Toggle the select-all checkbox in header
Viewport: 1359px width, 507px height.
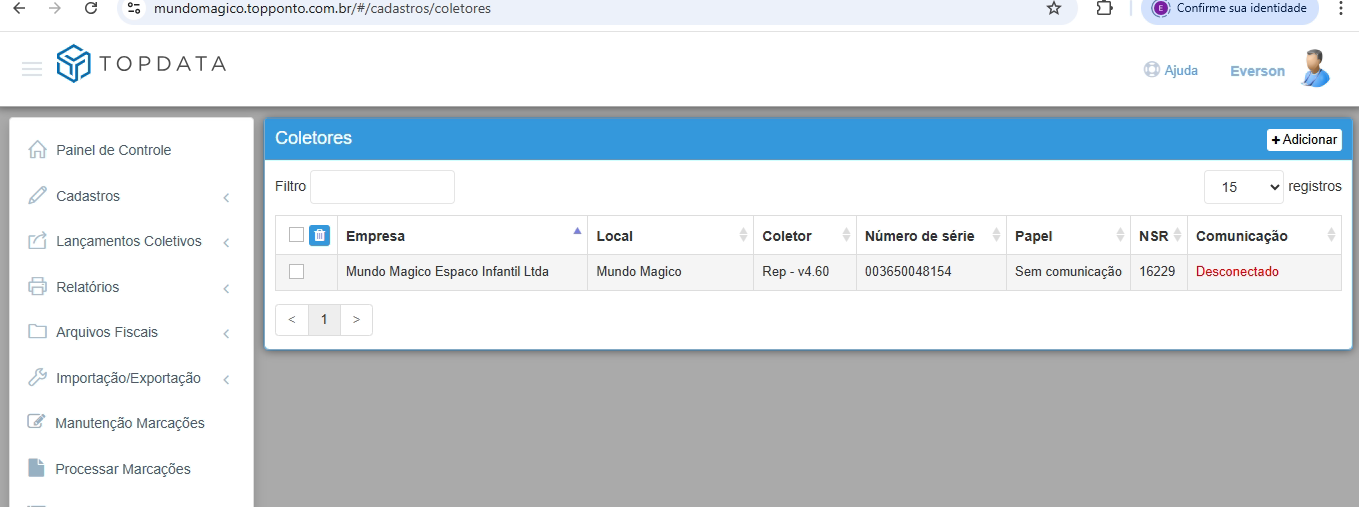296,235
